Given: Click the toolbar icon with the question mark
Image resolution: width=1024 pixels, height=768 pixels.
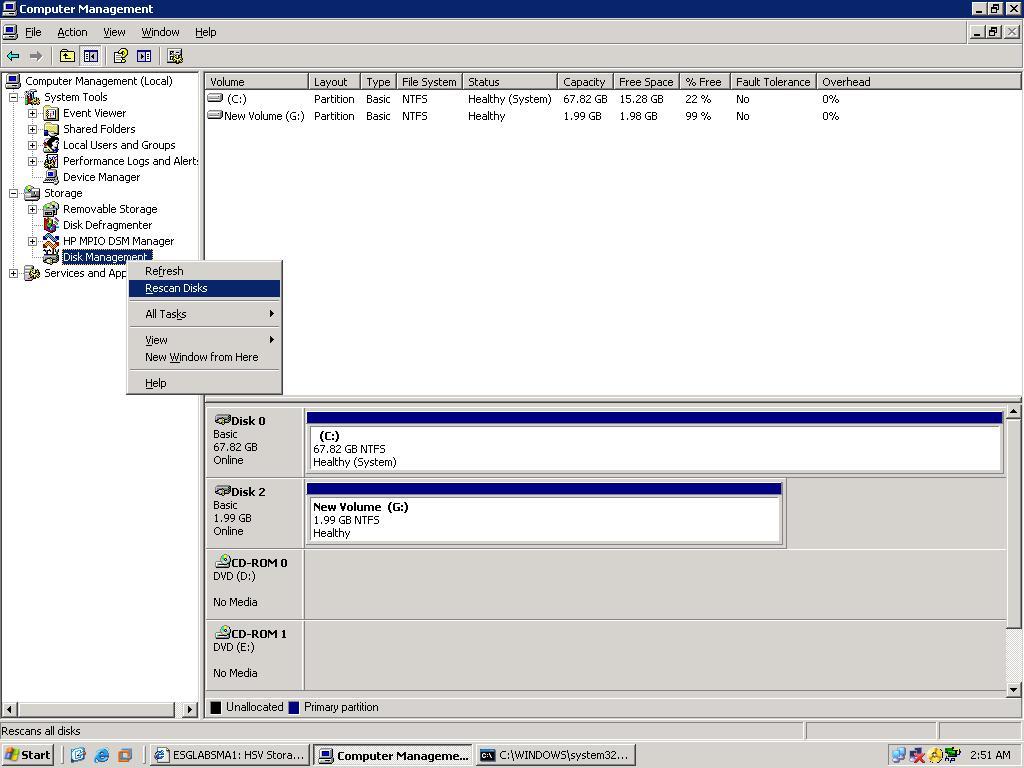Looking at the screenshot, I should 121,56.
